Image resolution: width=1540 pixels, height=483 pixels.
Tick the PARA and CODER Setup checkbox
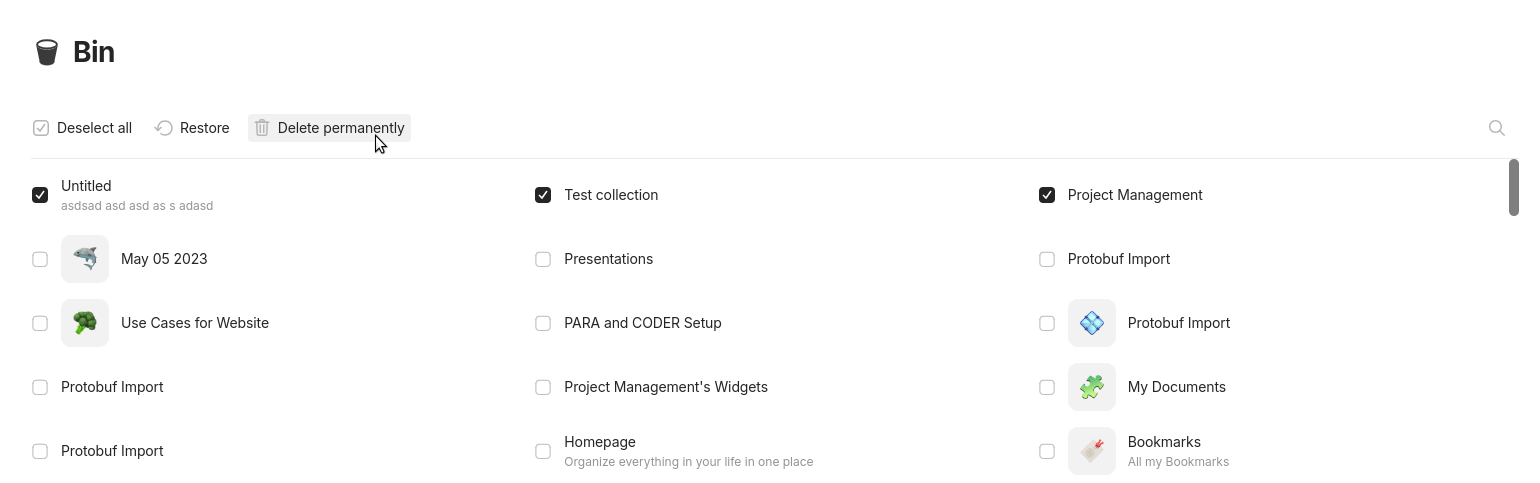(x=543, y=323)
